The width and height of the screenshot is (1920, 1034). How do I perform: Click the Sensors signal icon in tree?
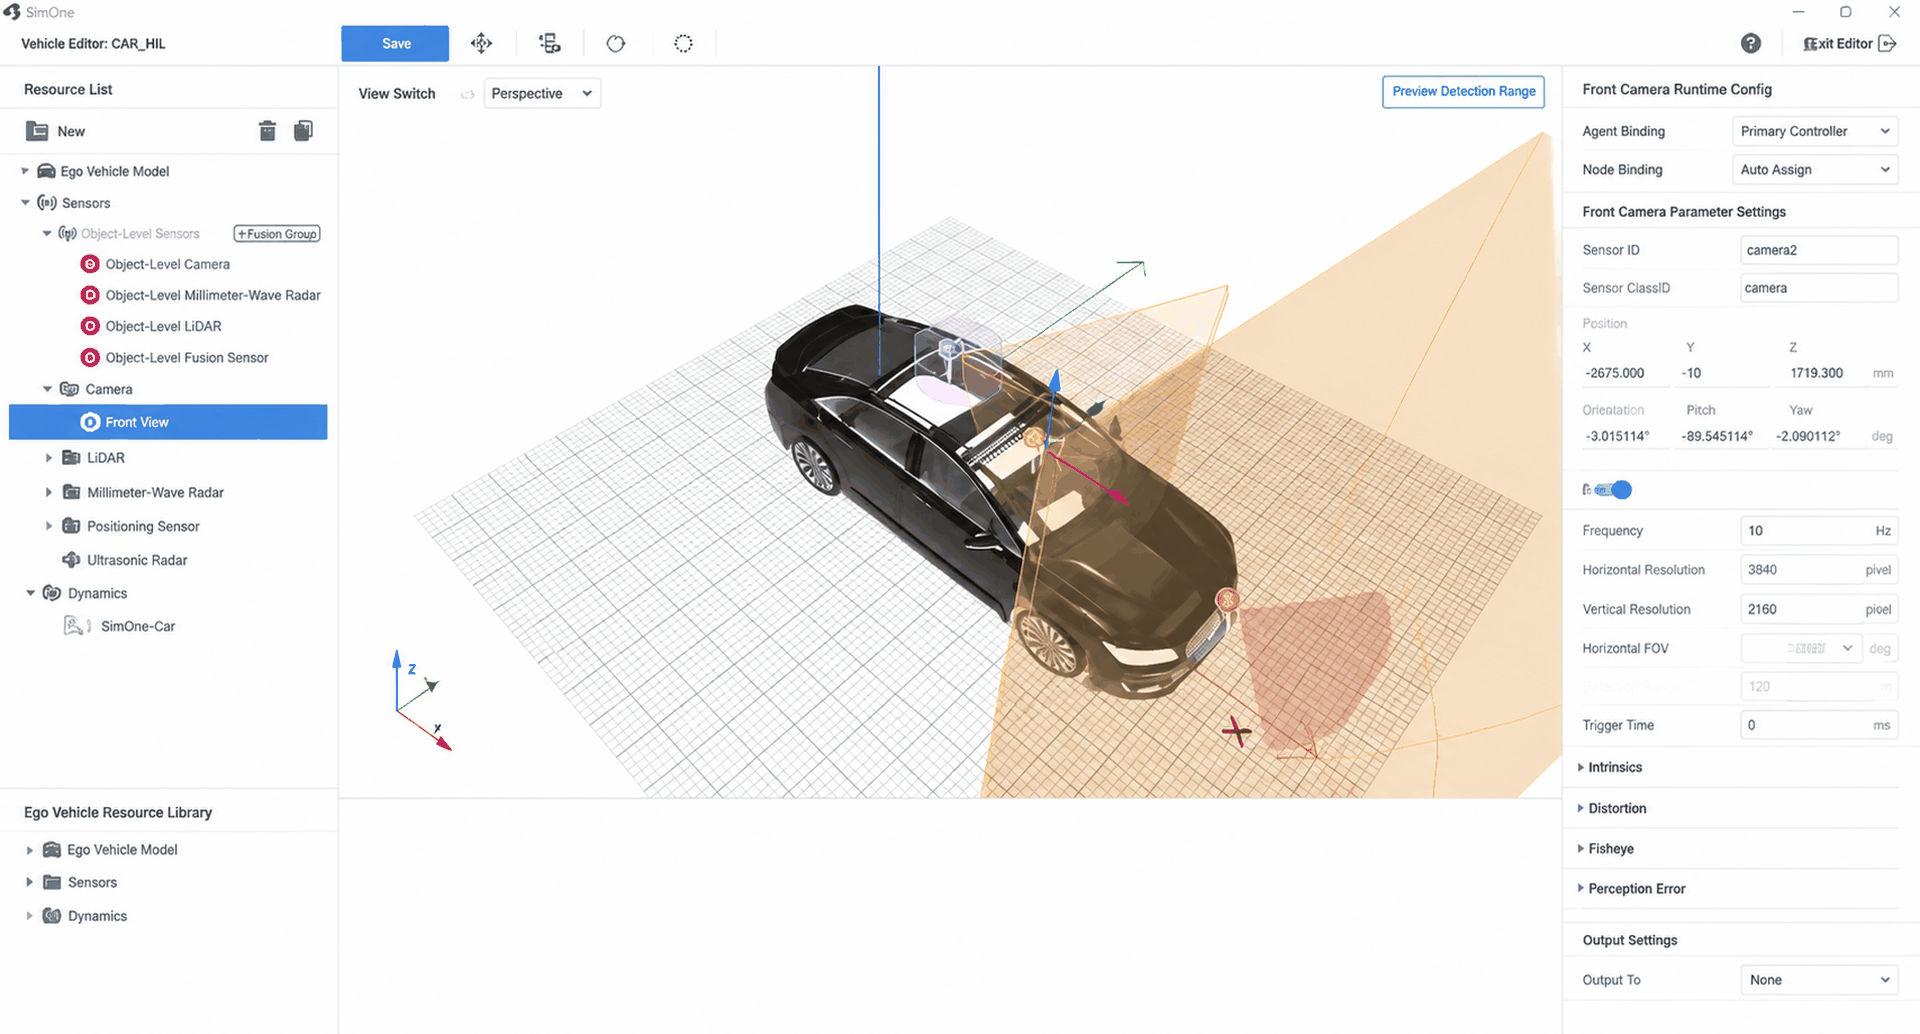(47, 203)
